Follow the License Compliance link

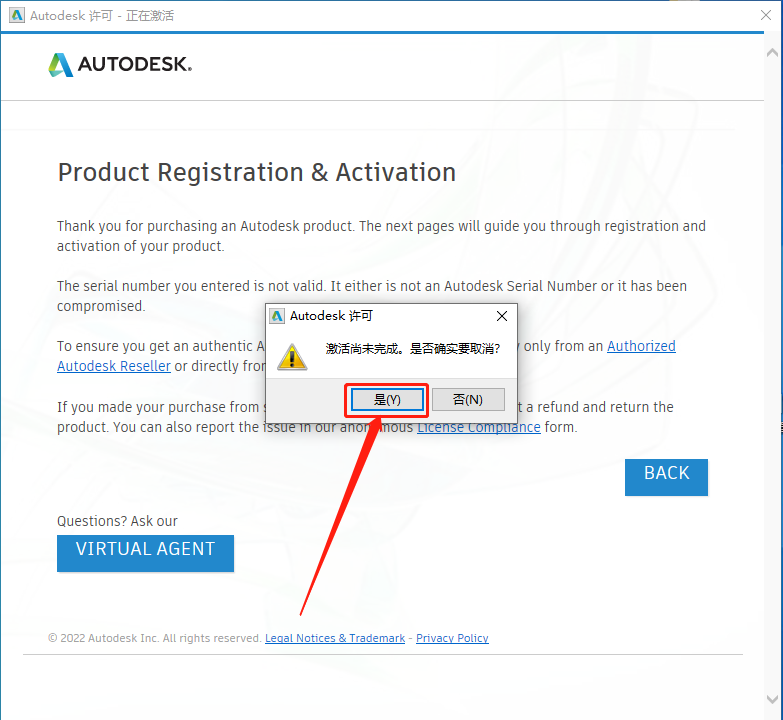(479, 427)
